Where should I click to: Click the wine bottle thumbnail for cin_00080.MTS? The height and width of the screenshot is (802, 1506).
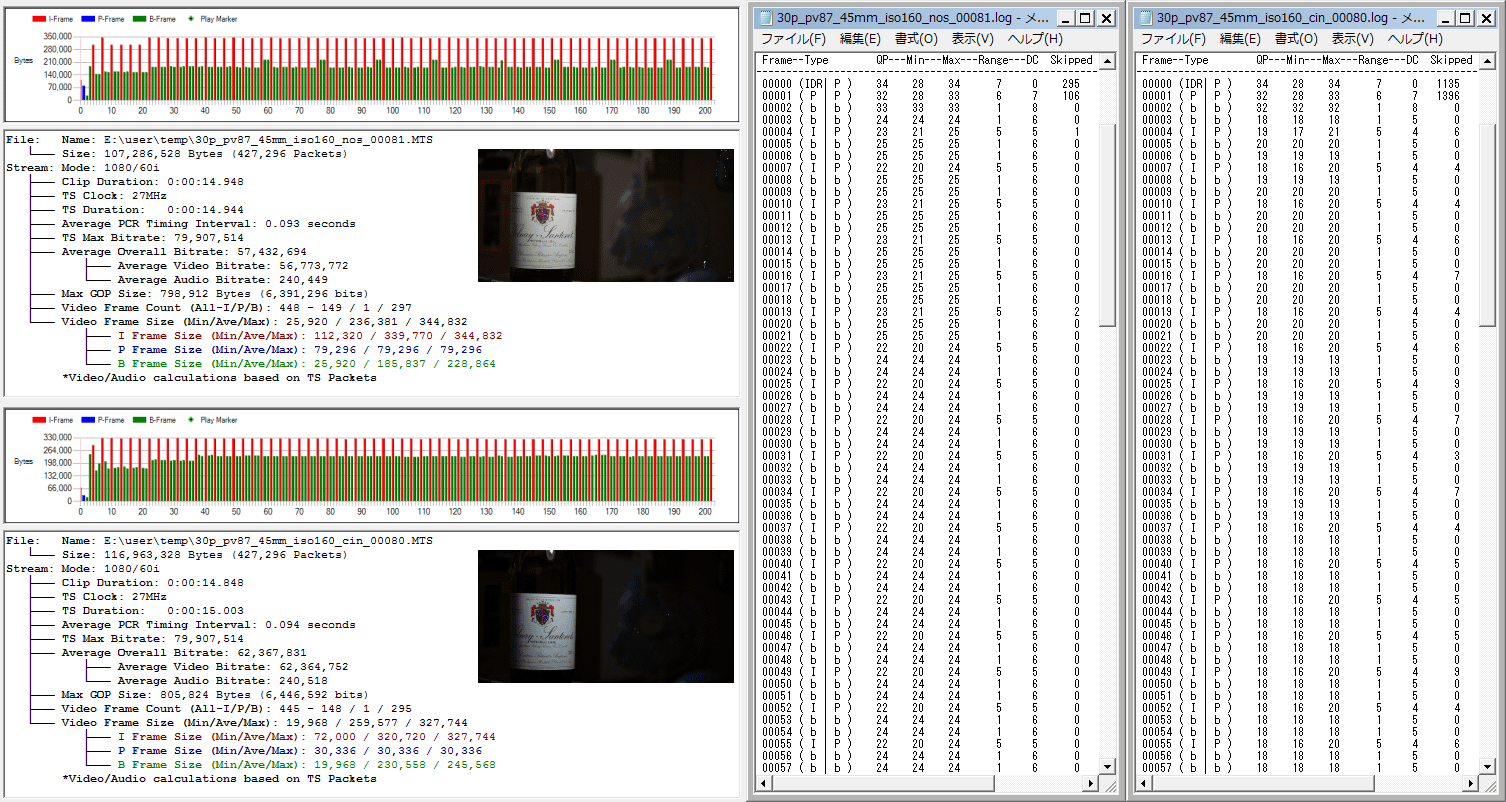tap(605, 616)
